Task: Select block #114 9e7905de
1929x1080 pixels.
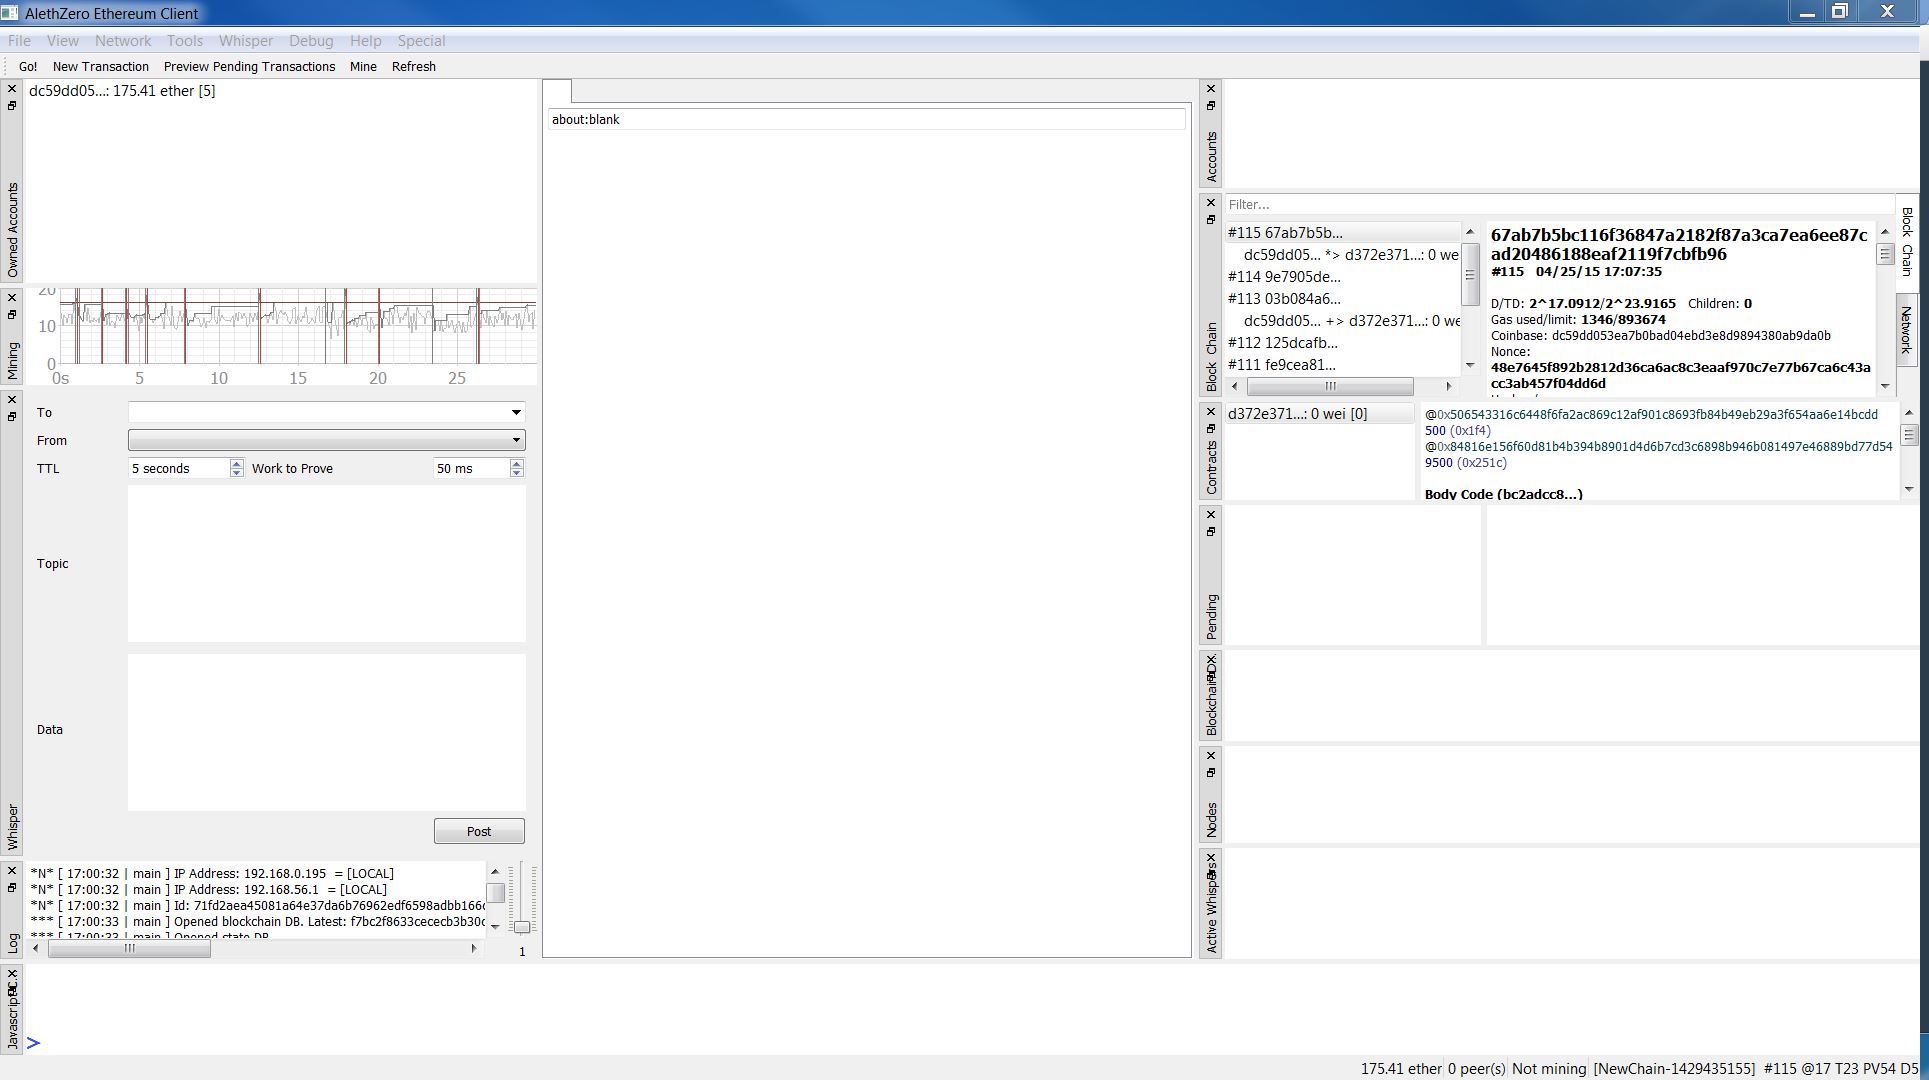Action: tap(1343, 277)
